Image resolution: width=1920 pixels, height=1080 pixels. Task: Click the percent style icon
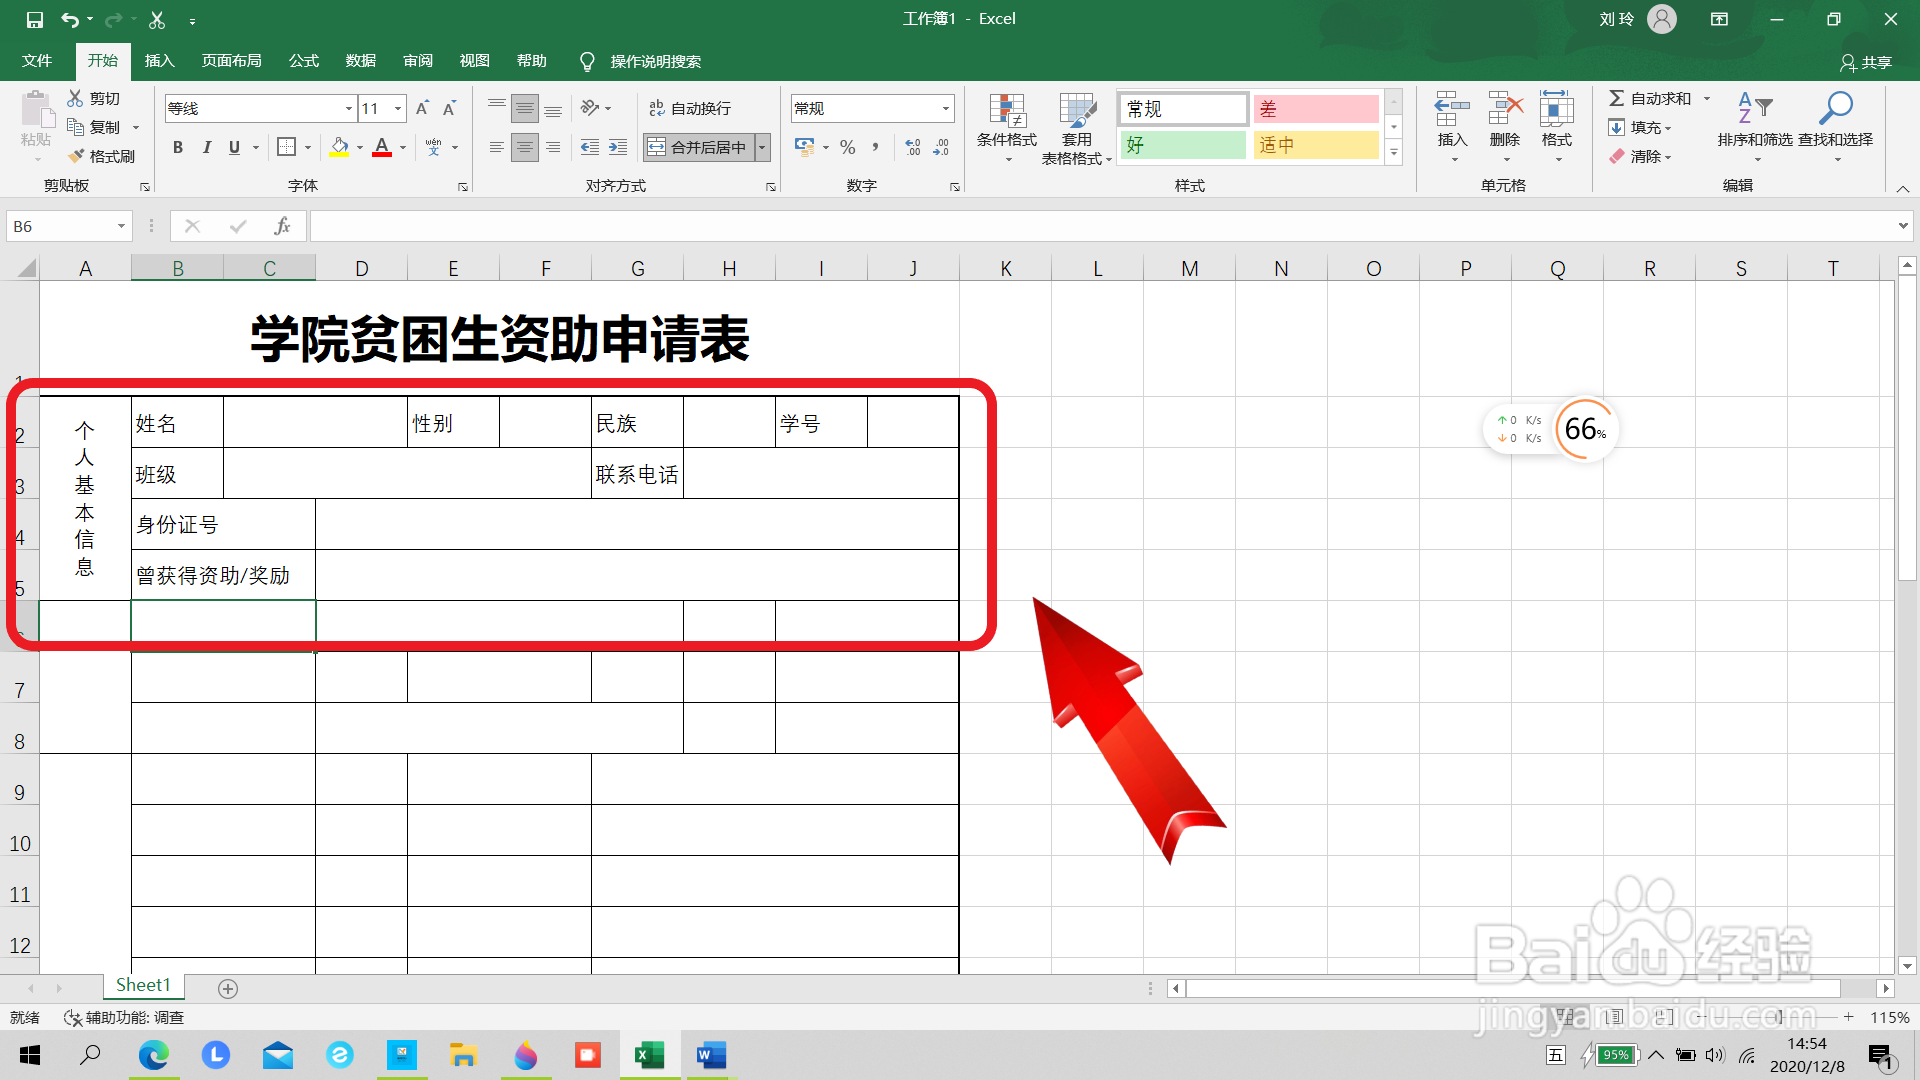tap(848, 147)
